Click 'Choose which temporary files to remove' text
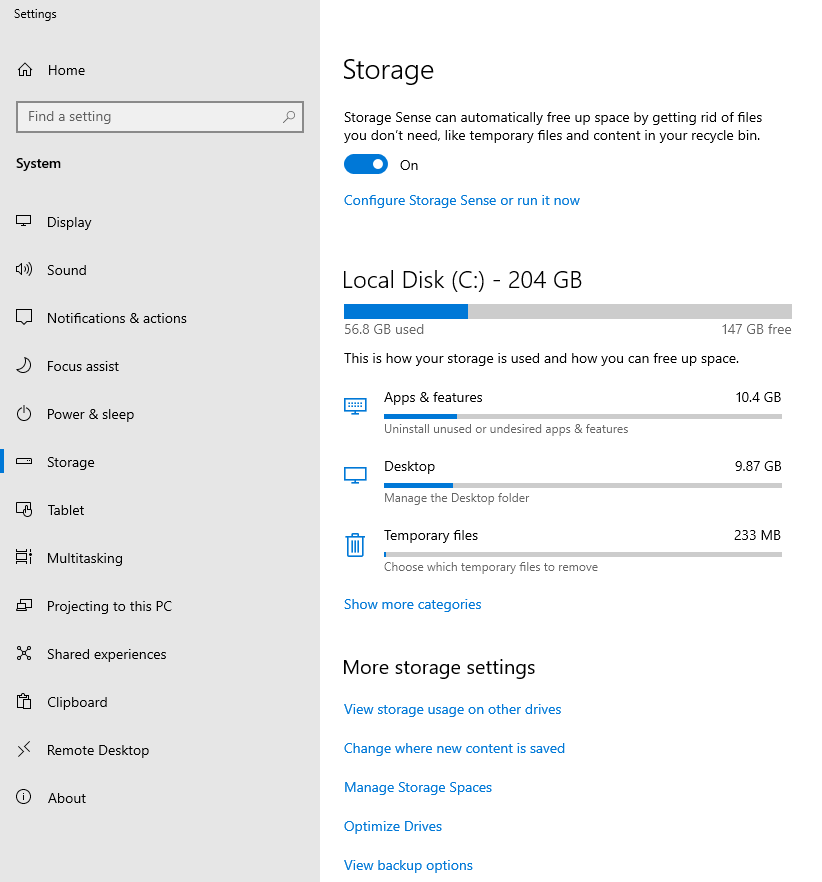Image resolution: width=822 pixels, height=882 pixels. [491, 567]
